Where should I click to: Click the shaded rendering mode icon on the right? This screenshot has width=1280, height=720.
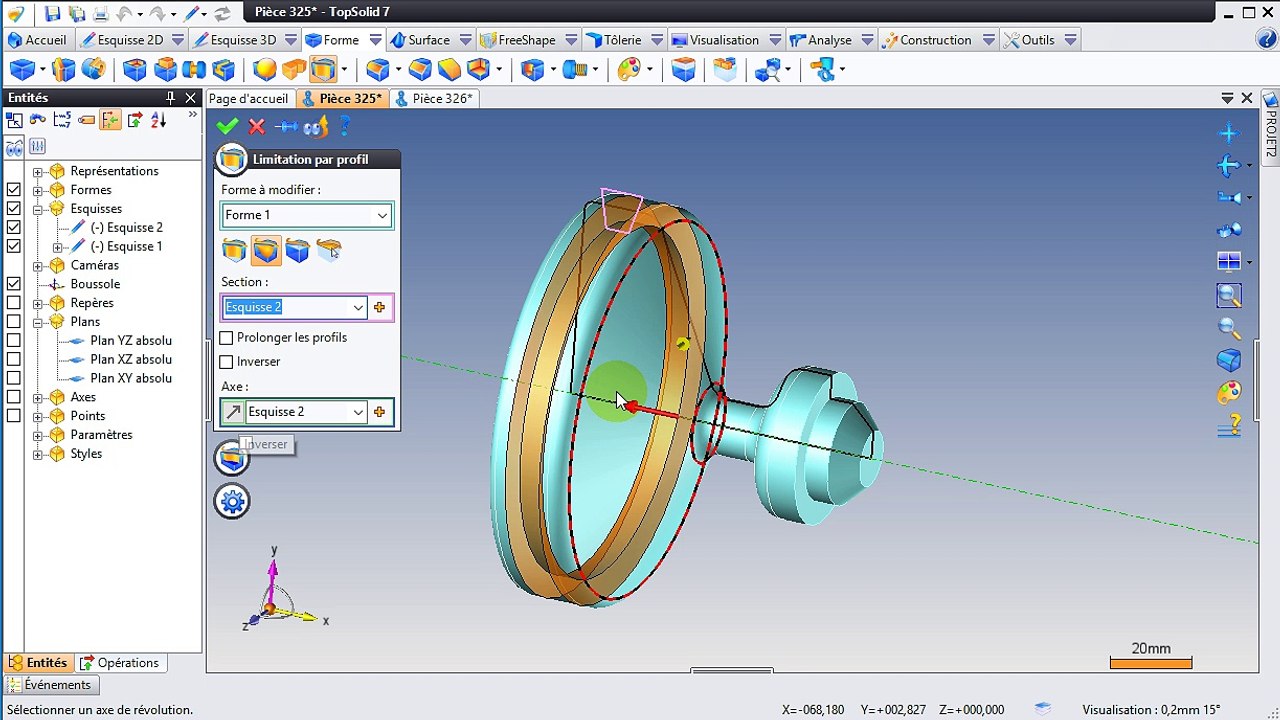(1229, 360)
